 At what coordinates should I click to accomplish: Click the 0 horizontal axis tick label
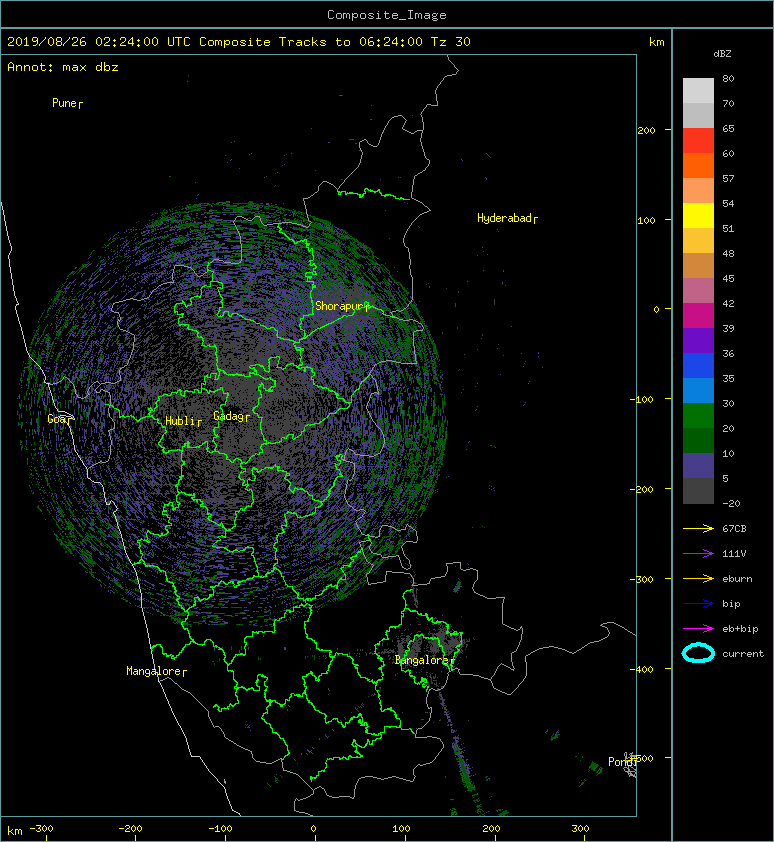coord(314,829)
